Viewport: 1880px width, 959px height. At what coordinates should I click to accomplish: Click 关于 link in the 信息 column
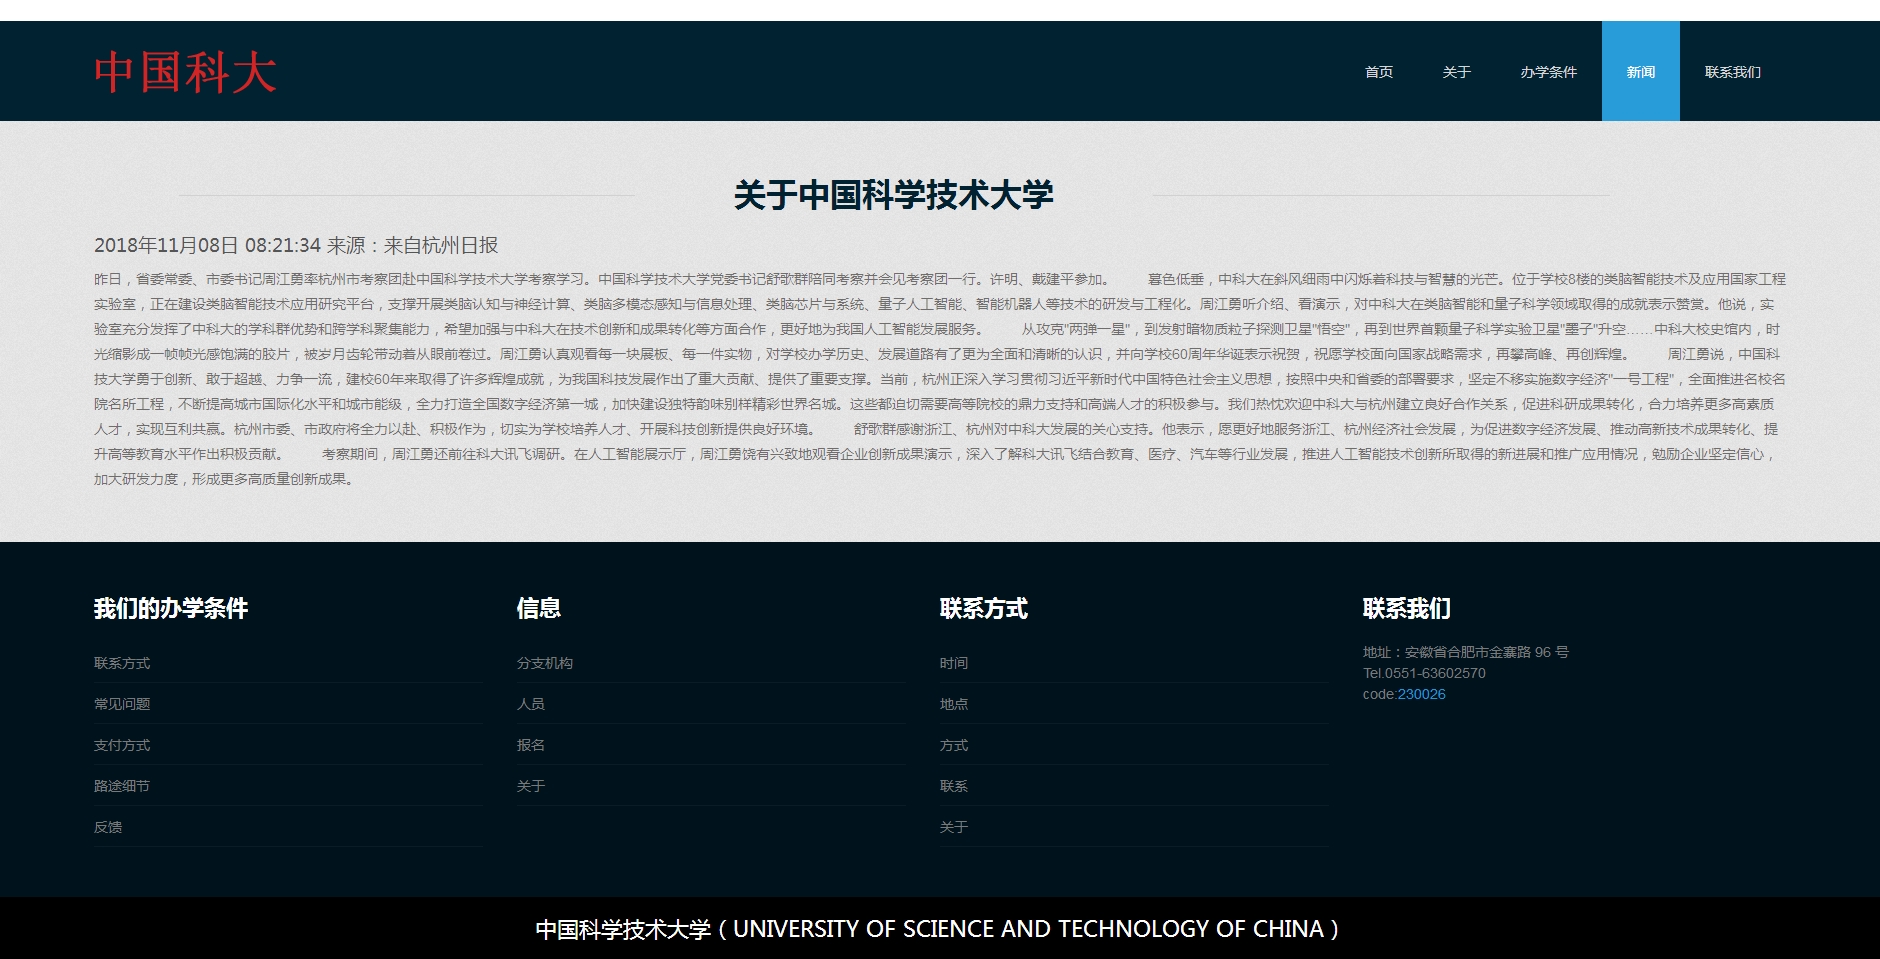pos(531,786)
